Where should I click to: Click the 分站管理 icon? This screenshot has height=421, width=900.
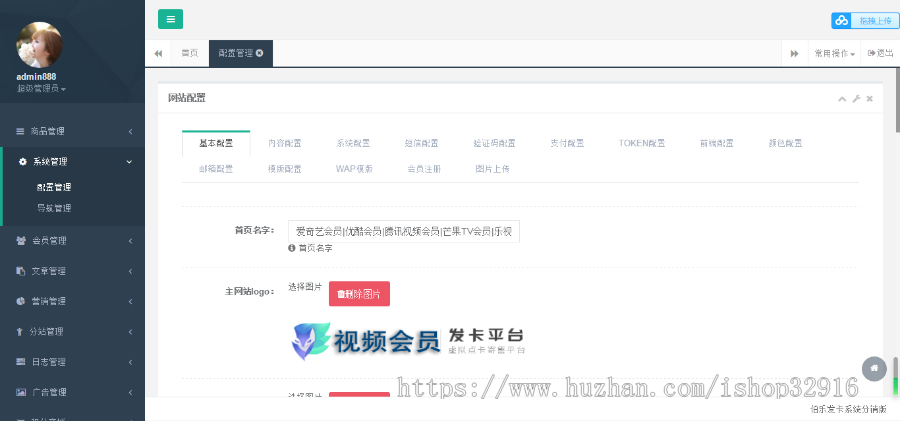coord(19,331)
